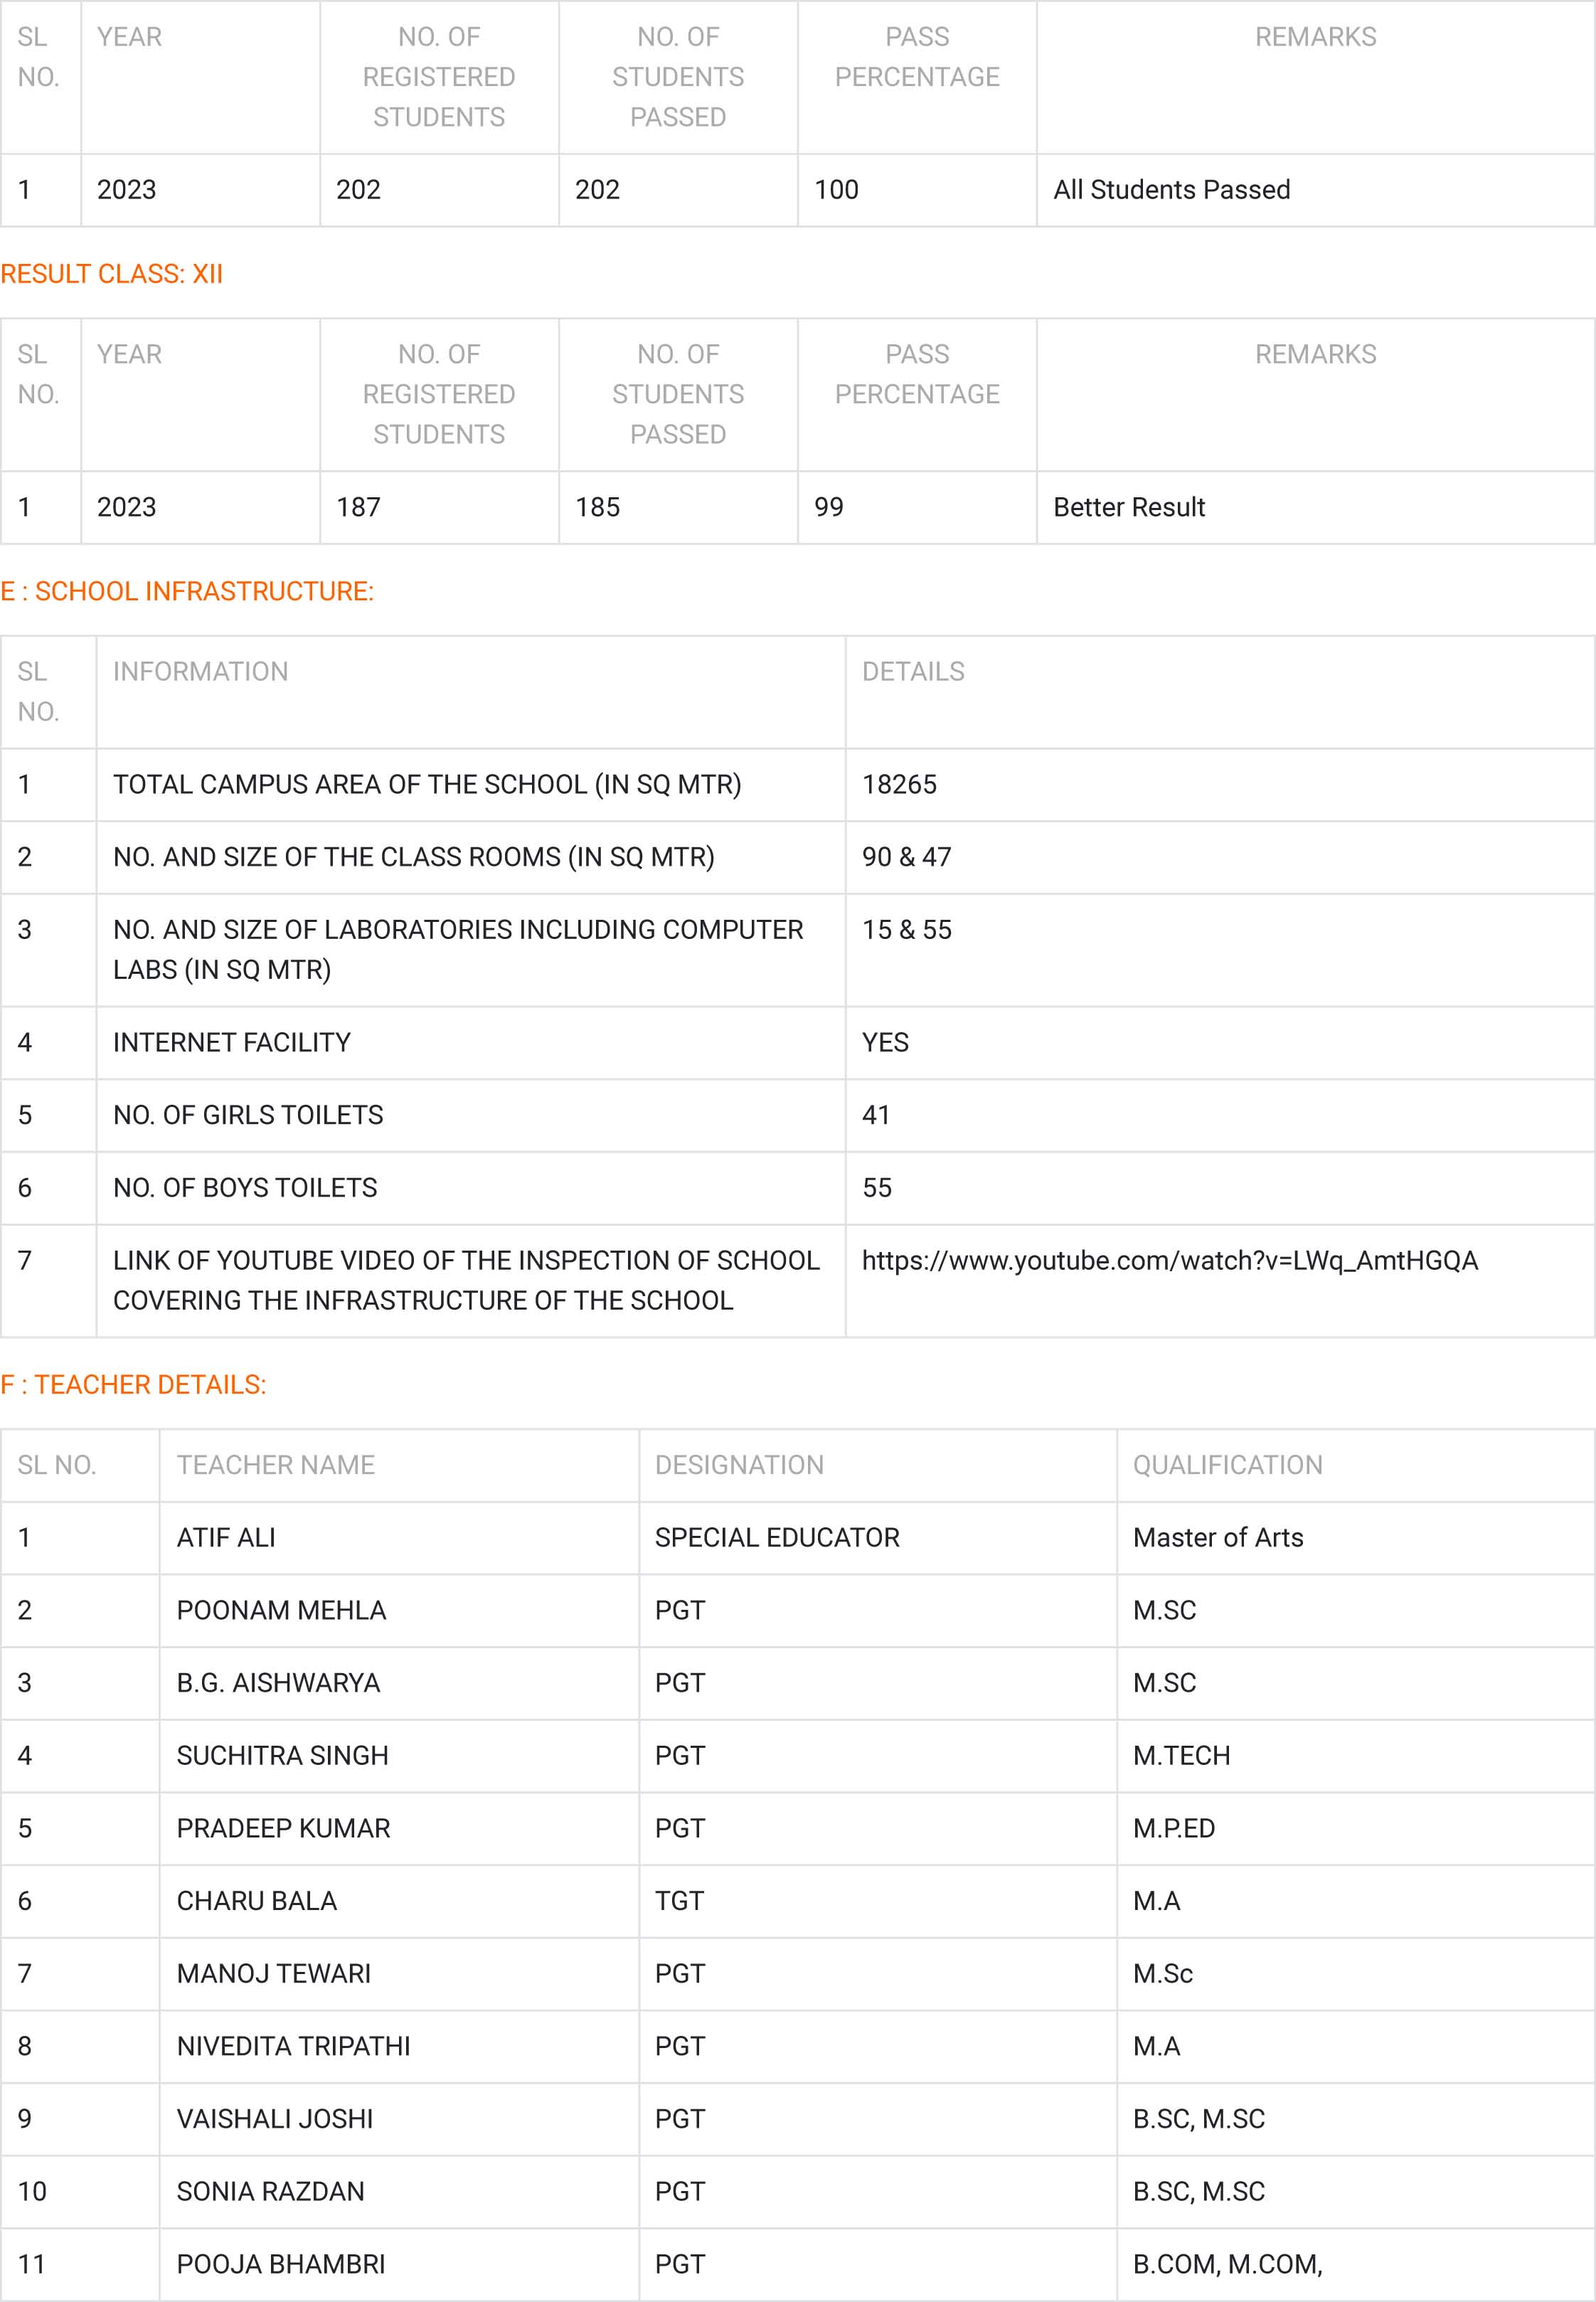This screenshot has width=1596, height=2302.
Task: Click the RESULT CLASS: XII heading
Action: click(111, 274)
